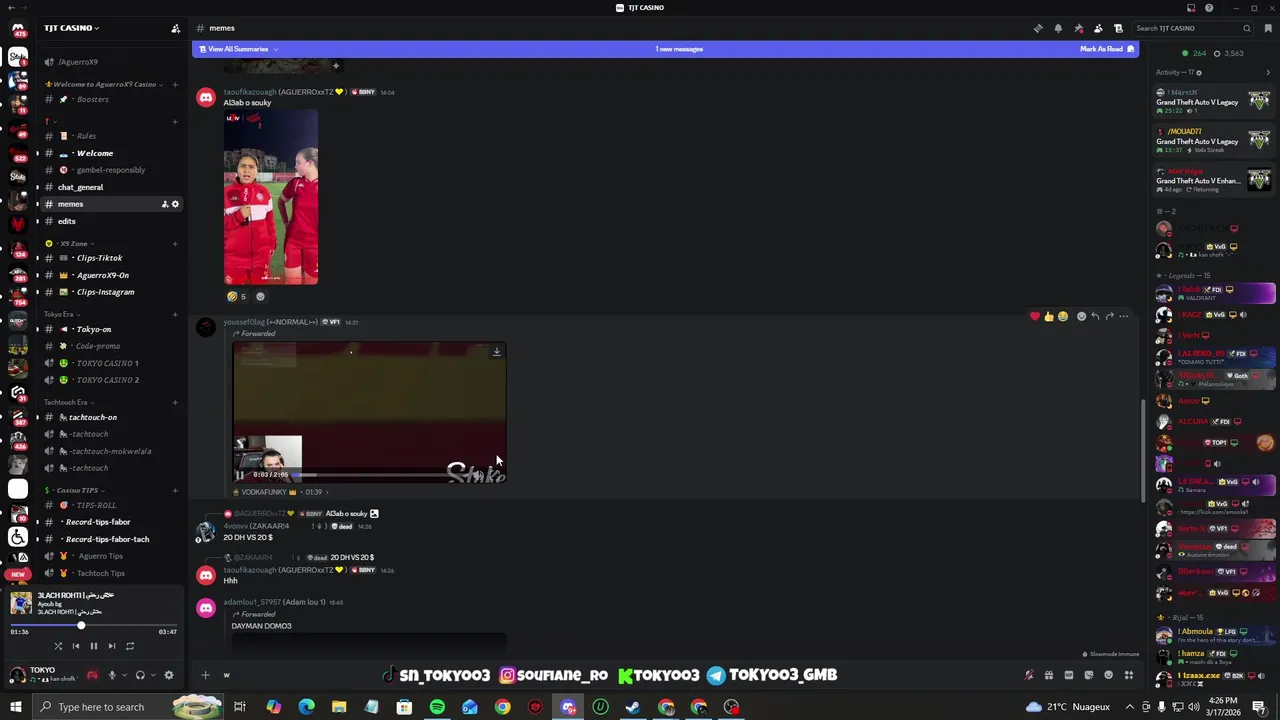Open Spotify from Windows taskbar
The height and width of the screenshot is (720, 1280).
[x=437, y=707]
